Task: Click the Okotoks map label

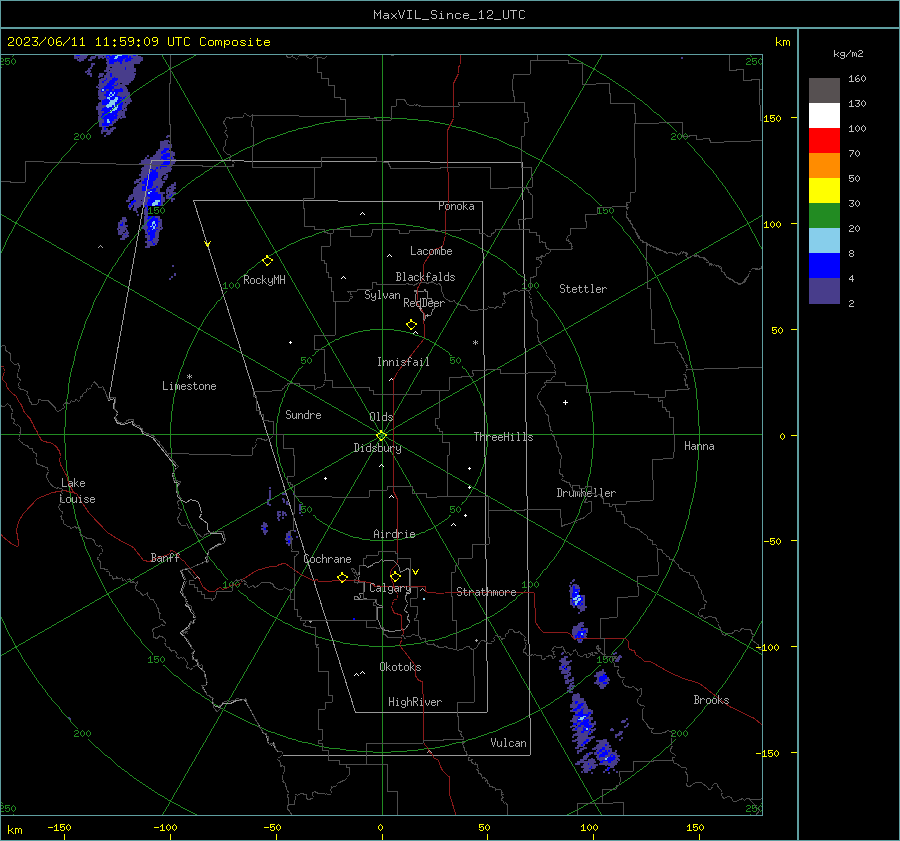Action: (400, 667)
